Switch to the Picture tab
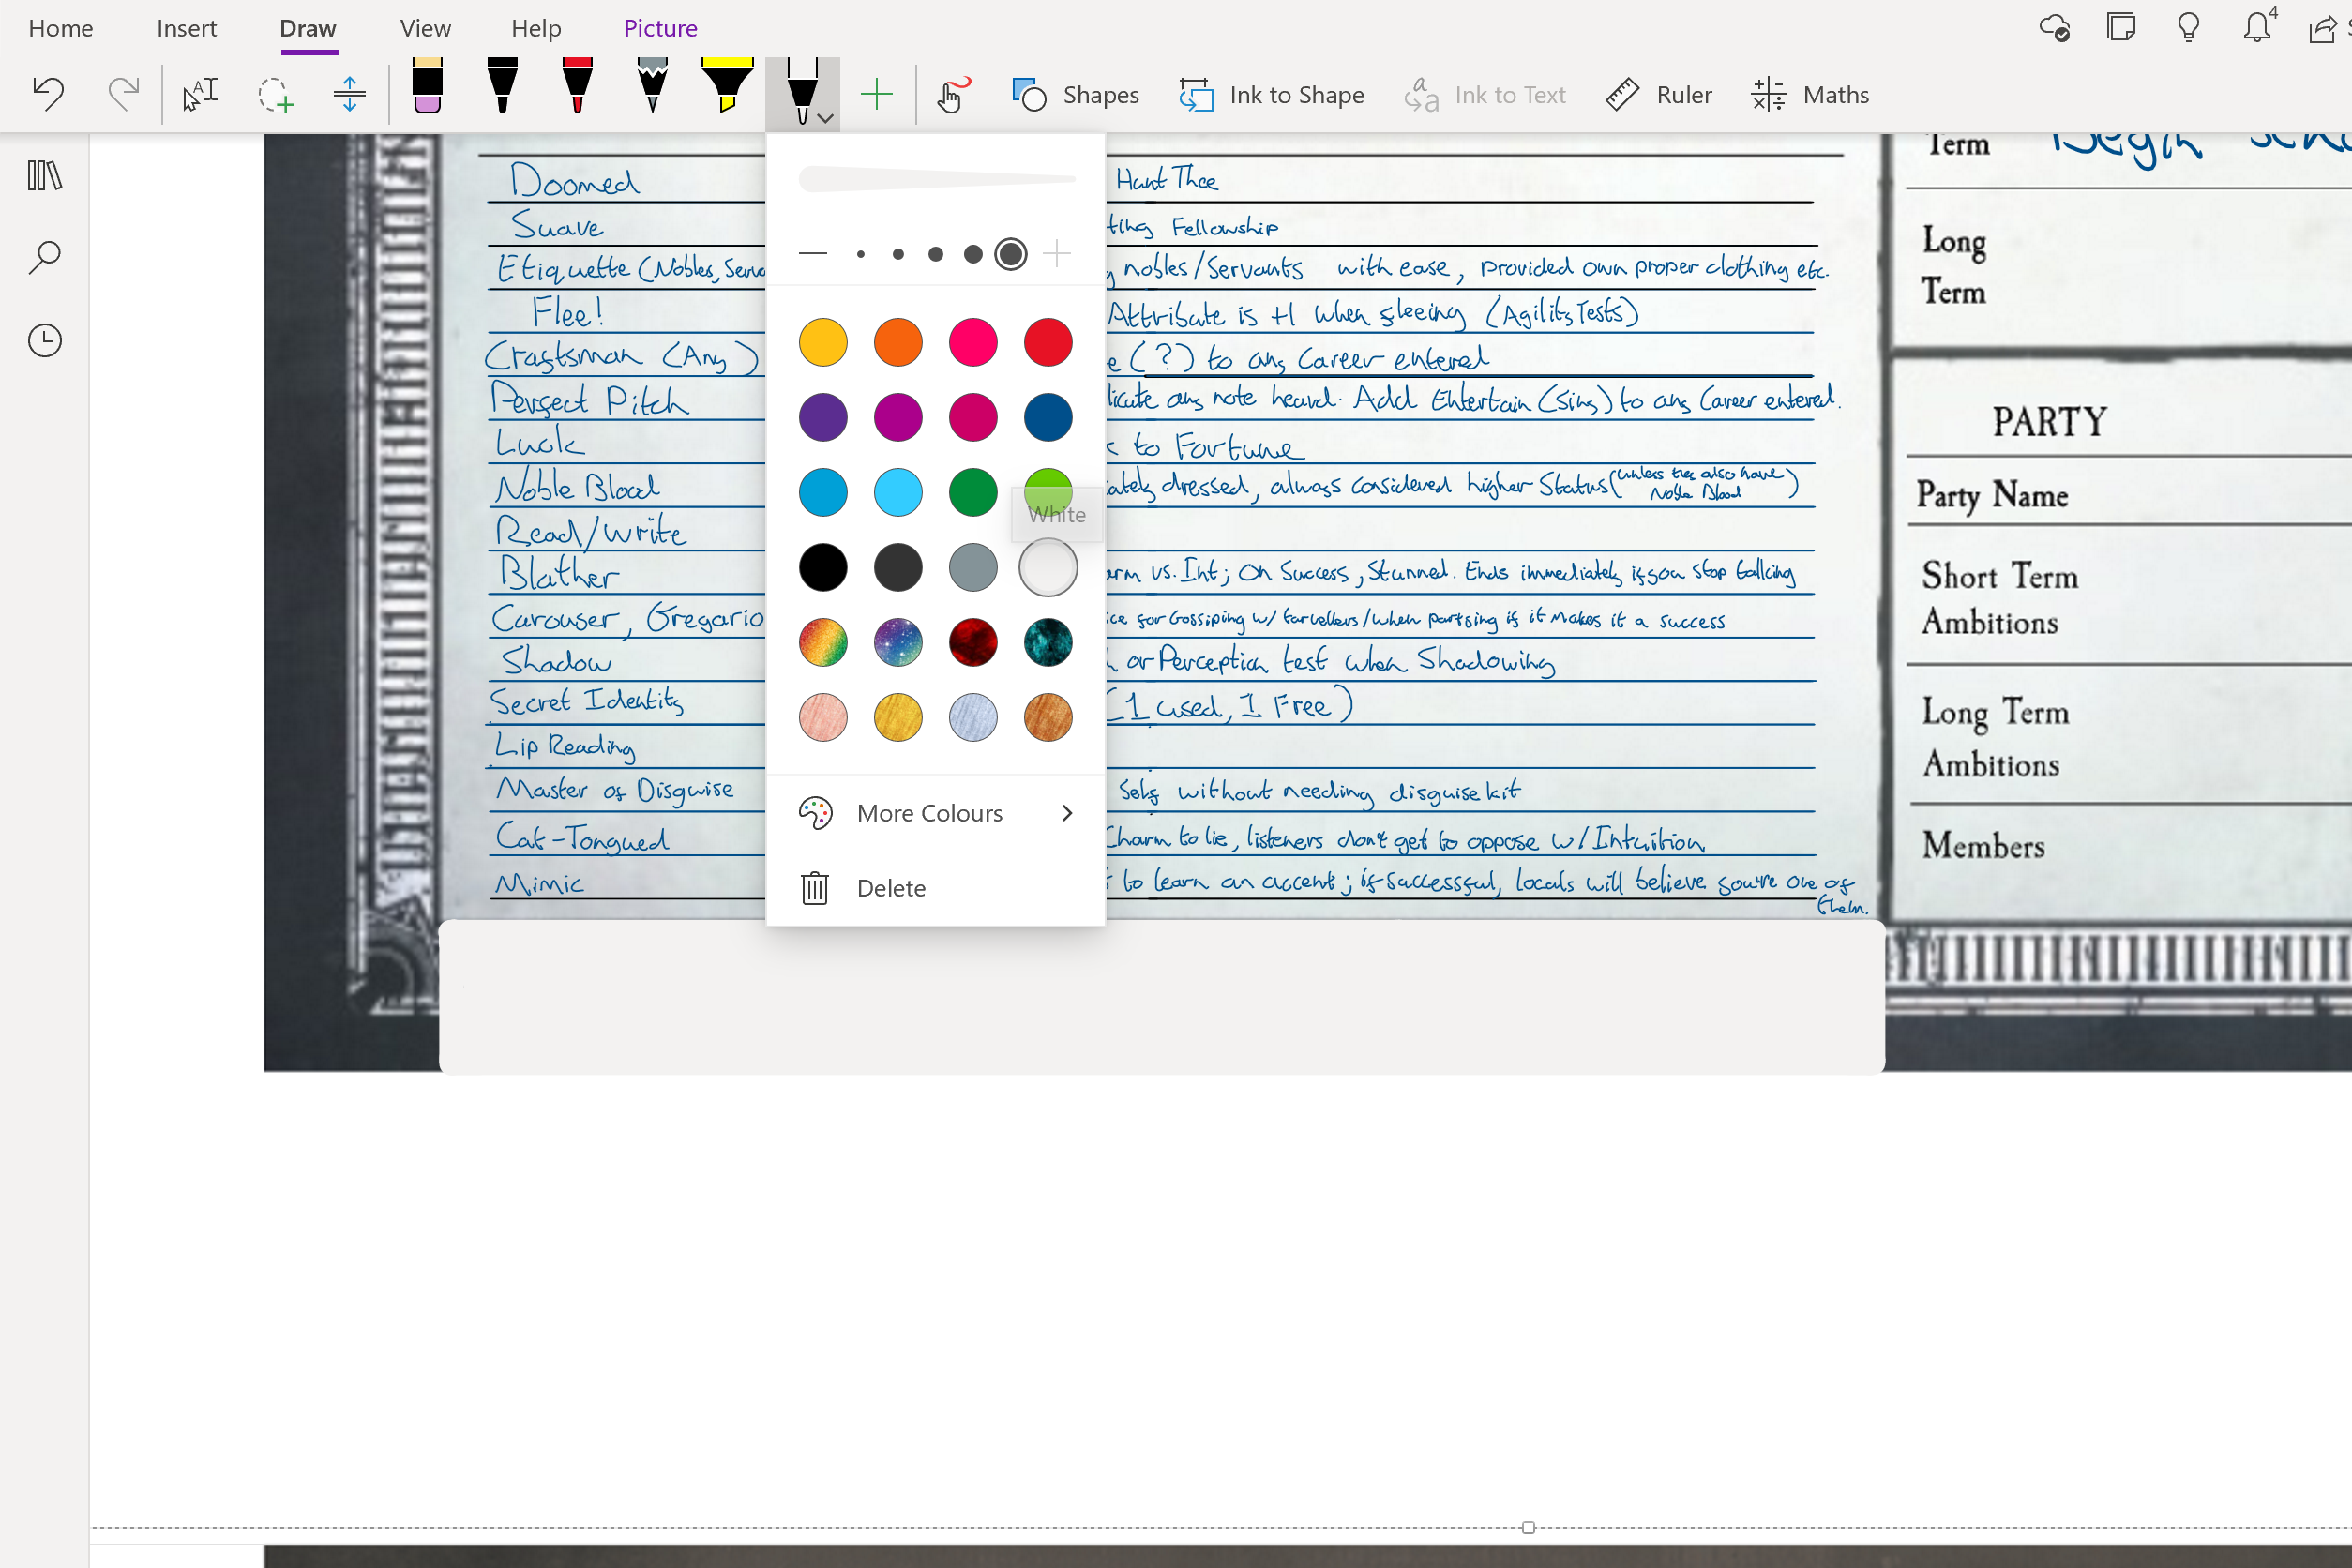The width and height of the screenshot is (2352, 1568). coord(659,27)
